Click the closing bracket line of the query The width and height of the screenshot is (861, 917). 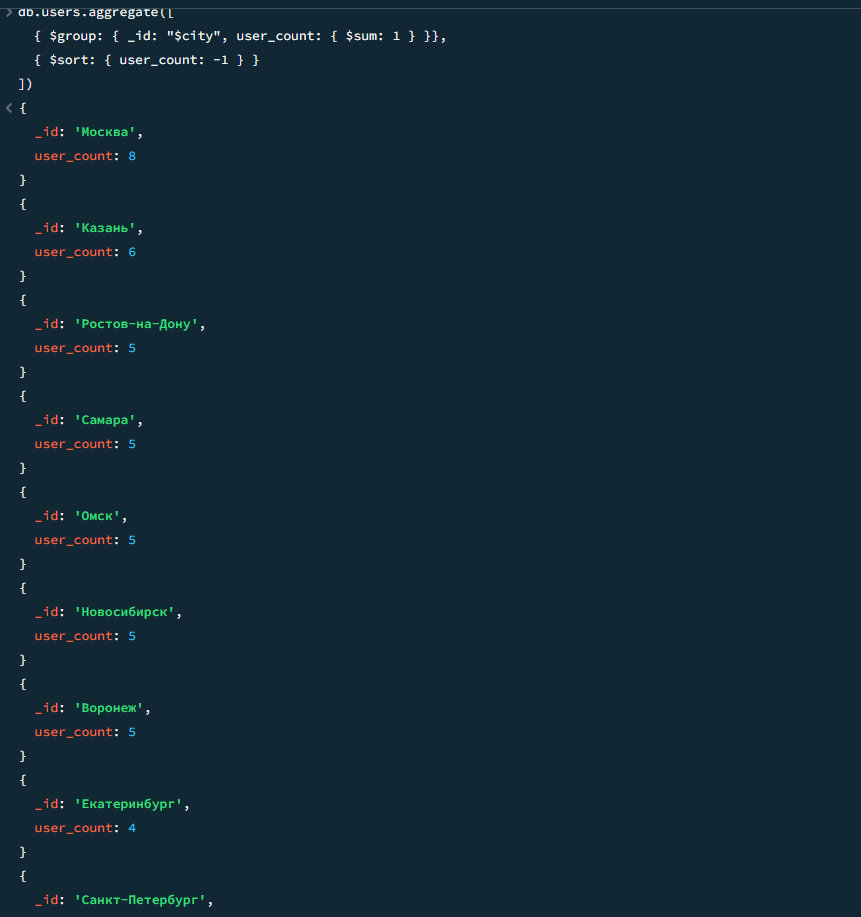tap(25, 84)
